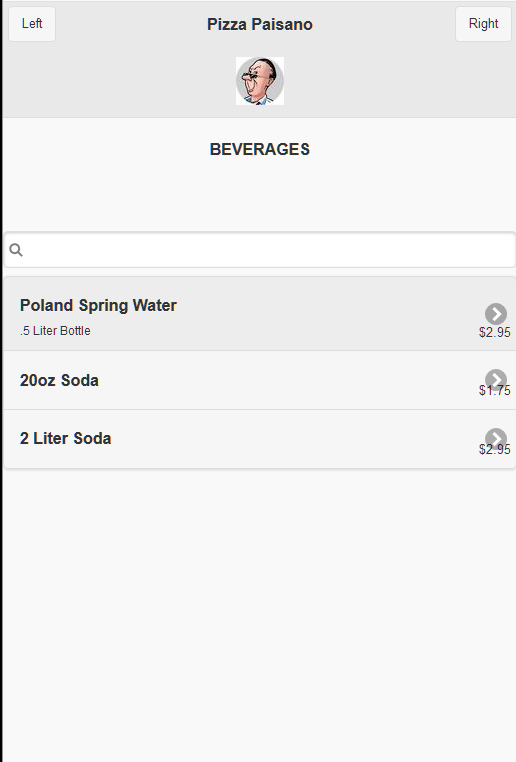The height and width of the screenshot is (762, 516).
Task: Click the .5 Liter Bottle description
Action: click(x=55, y=330)
